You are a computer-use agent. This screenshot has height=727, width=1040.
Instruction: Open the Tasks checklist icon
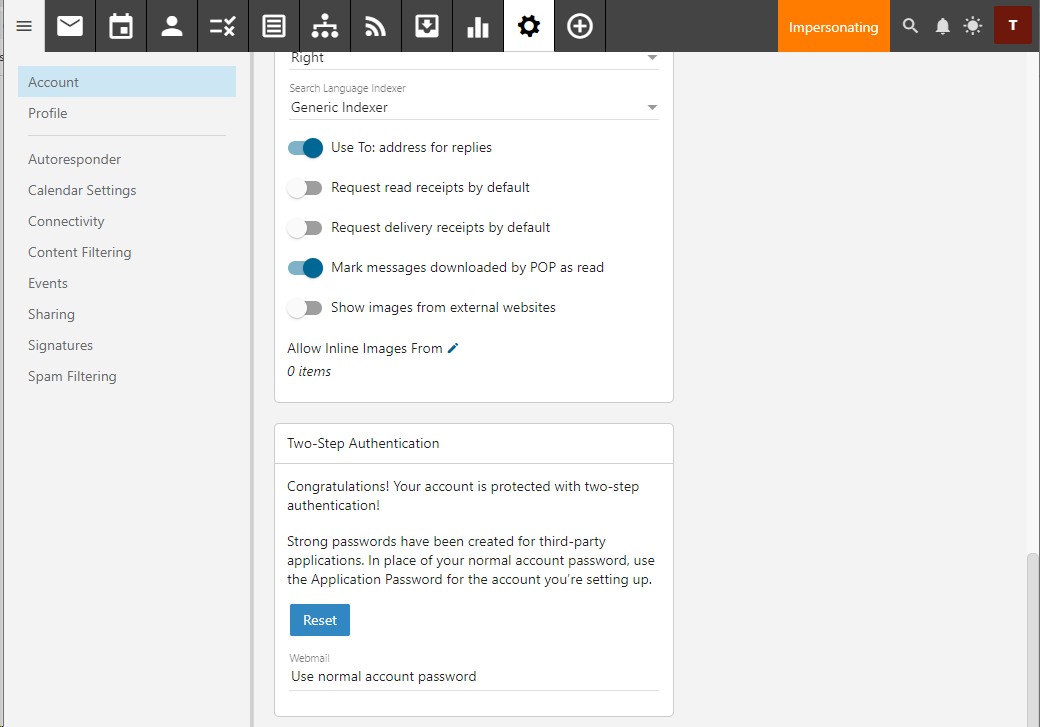[x=222, y=26]
